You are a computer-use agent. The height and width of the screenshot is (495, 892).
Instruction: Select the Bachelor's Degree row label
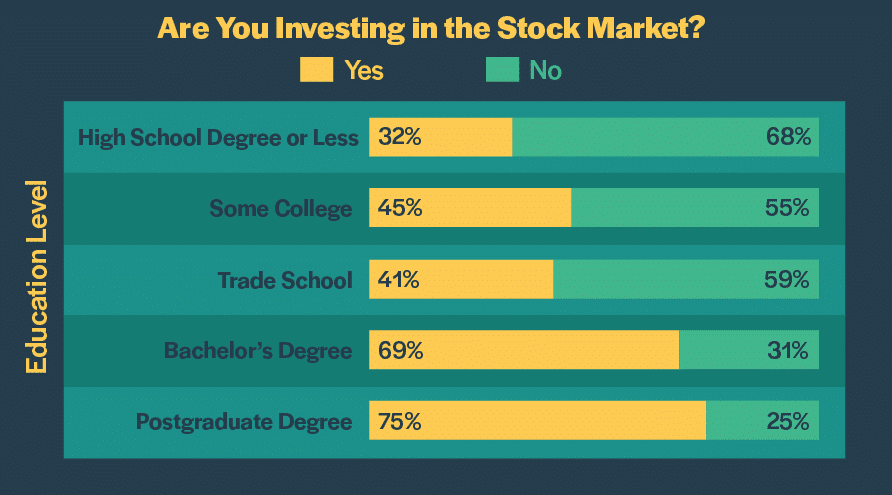[258, 350]
